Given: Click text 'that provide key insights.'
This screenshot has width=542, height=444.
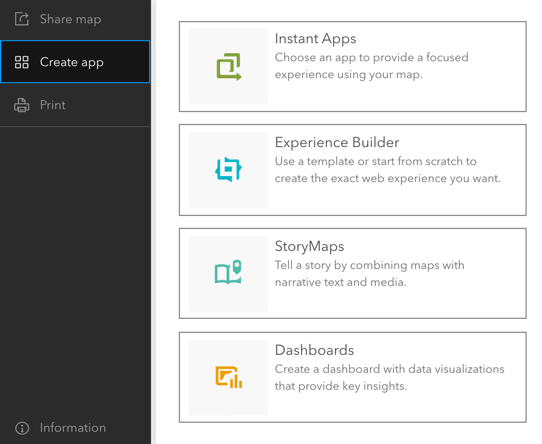Looking at the screenshot, I should (341, 386).
